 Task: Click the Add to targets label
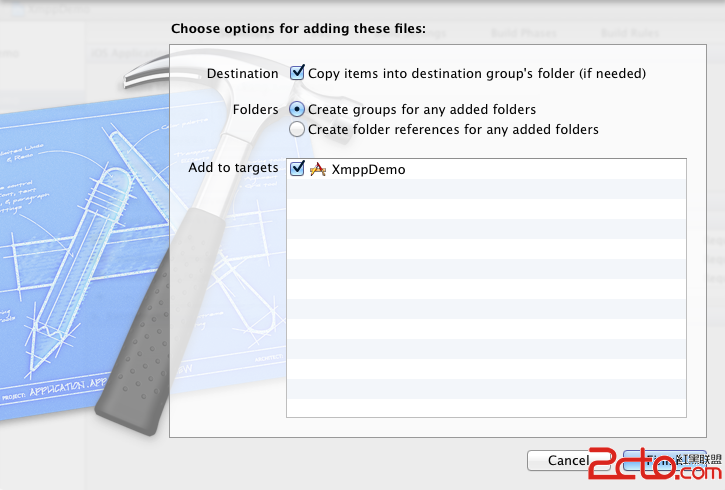(233, 167)
